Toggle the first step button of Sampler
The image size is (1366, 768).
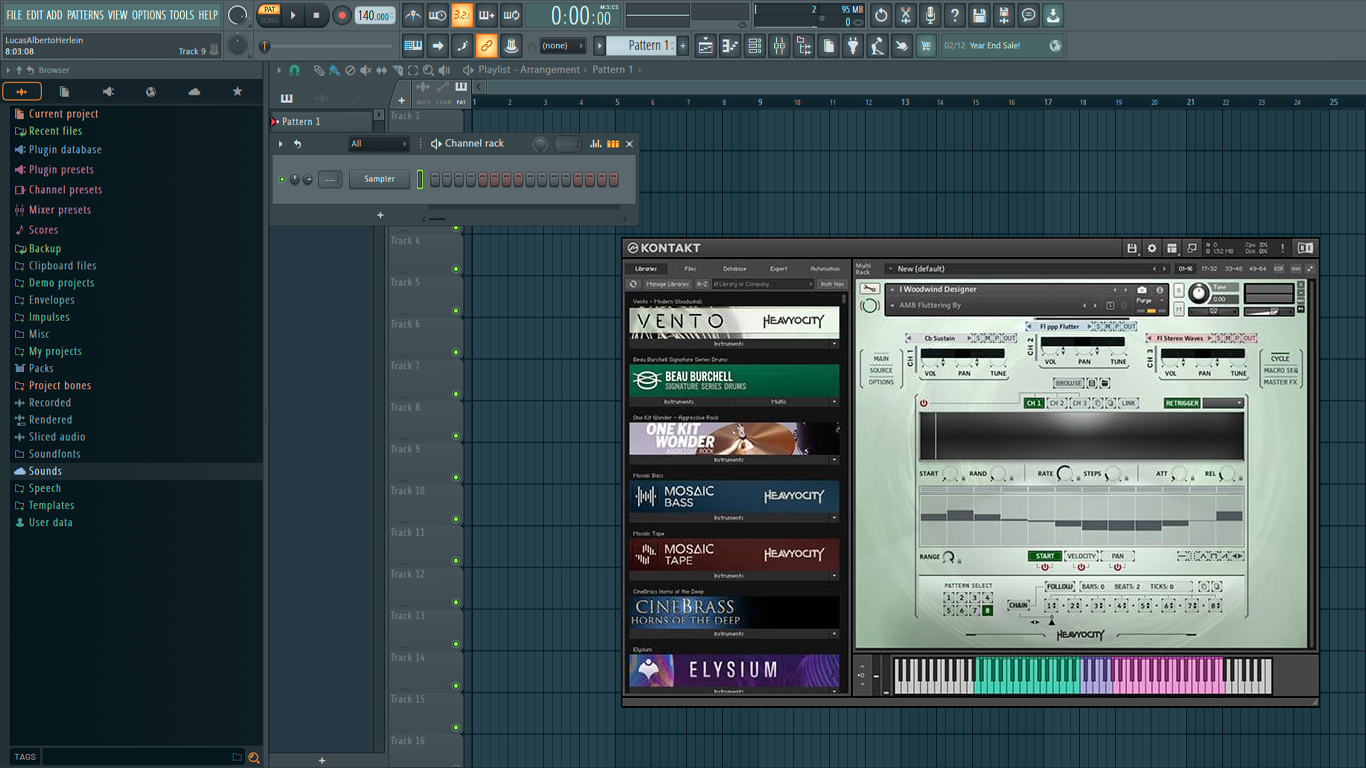(435, 179)
